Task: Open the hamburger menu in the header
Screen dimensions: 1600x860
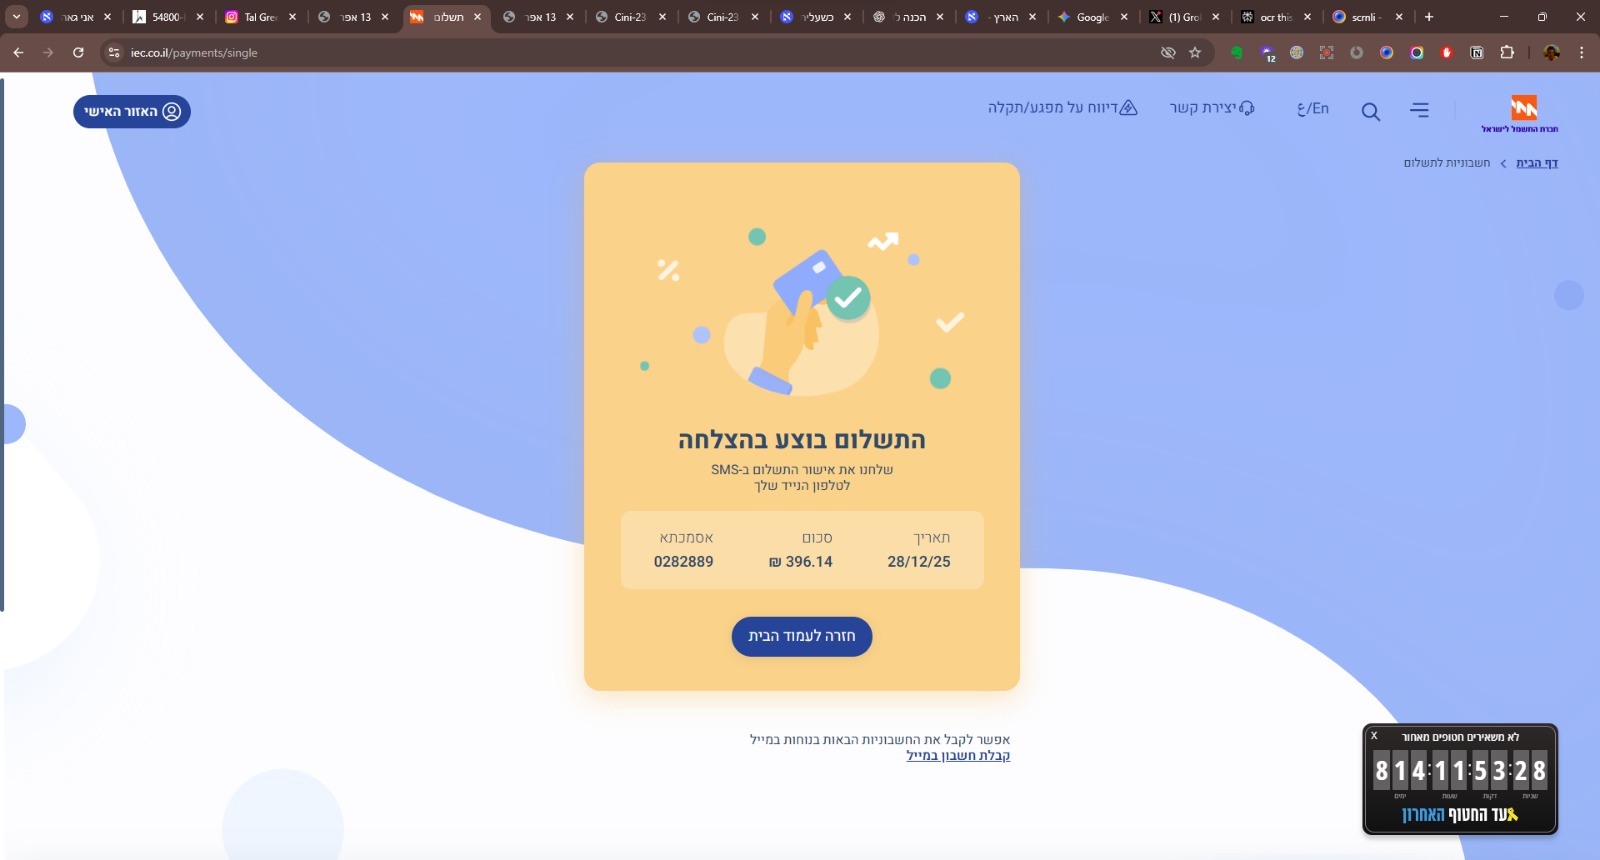Action: (x=1419, y=110)
